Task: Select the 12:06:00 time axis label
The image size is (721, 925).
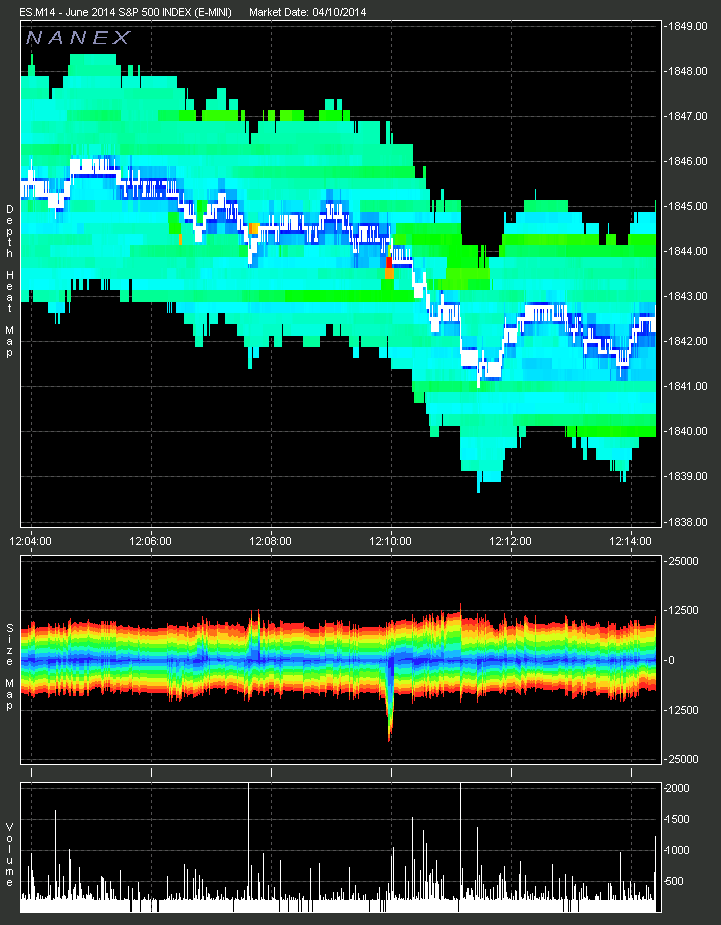Action: [x=151, y=540]
